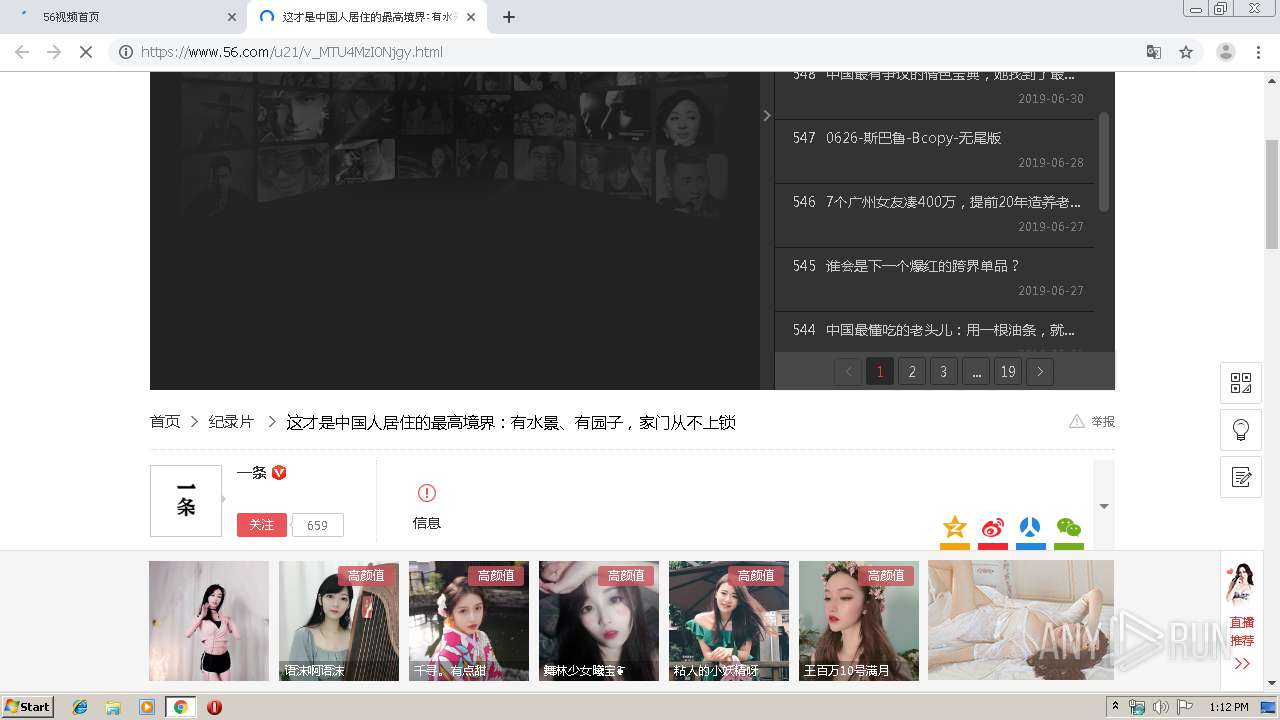The height and width of the screenshot is (720, 1280).
Task: Open the volume icon in system tray
Action: pos(1160,707)
